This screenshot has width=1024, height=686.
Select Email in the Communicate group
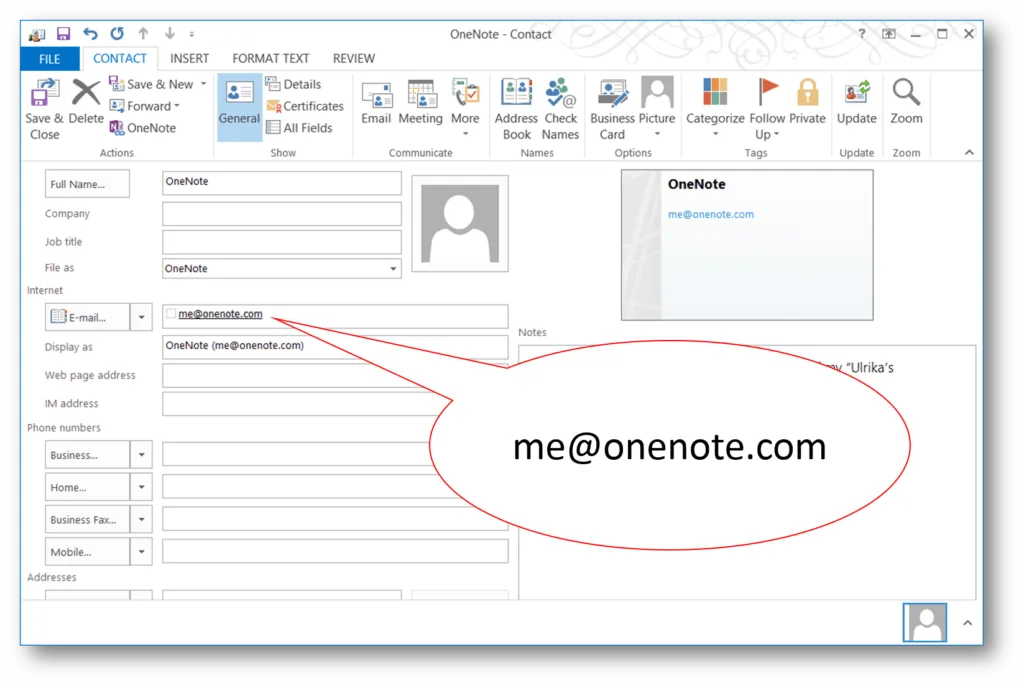tap(376, 105)
